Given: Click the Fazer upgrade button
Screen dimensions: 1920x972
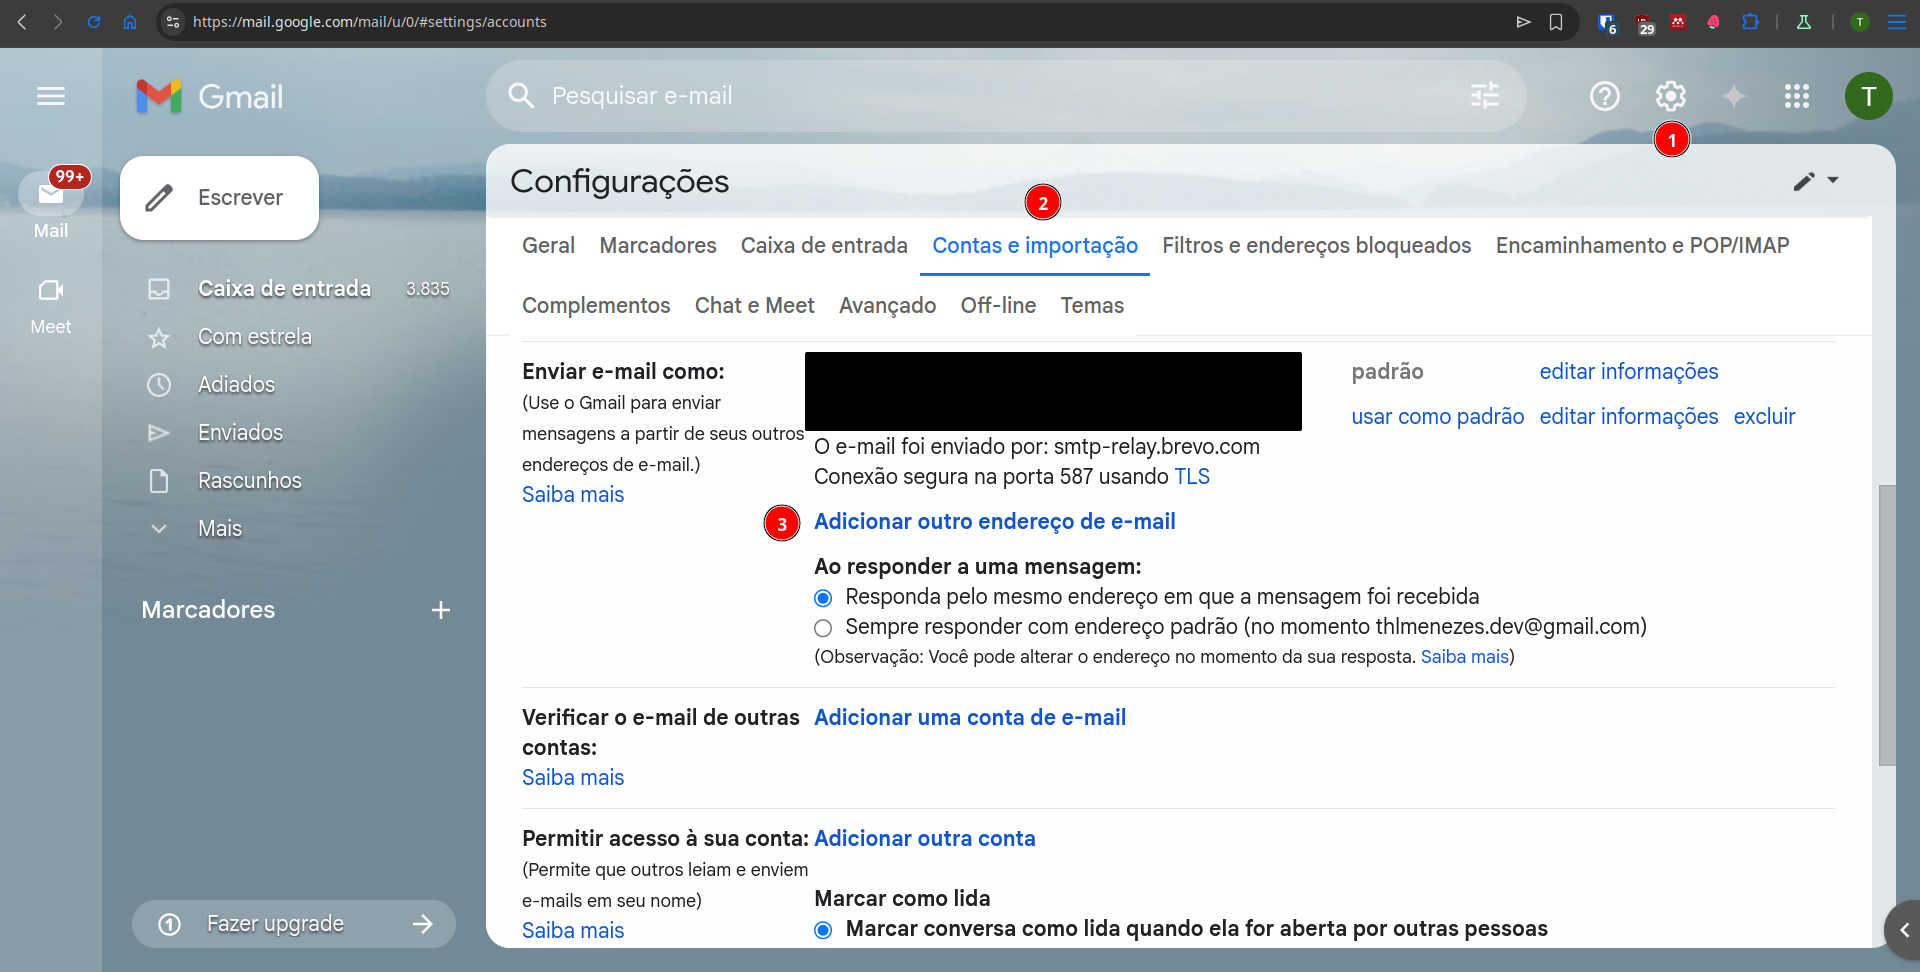Looking at the screenshot, I should click(294, 924).
